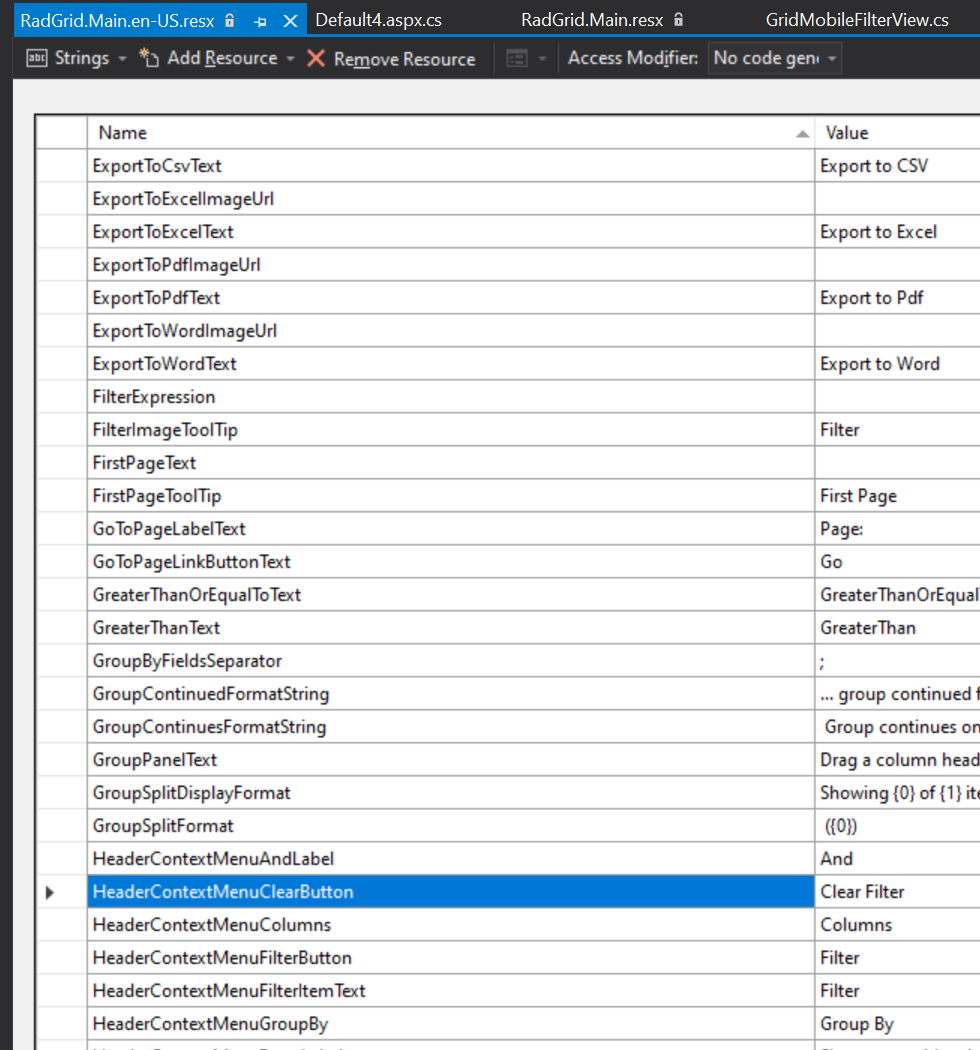980x1050 pixels.
Task: Select the FirstPageText name cell
Action: click(x=451, y=462)
